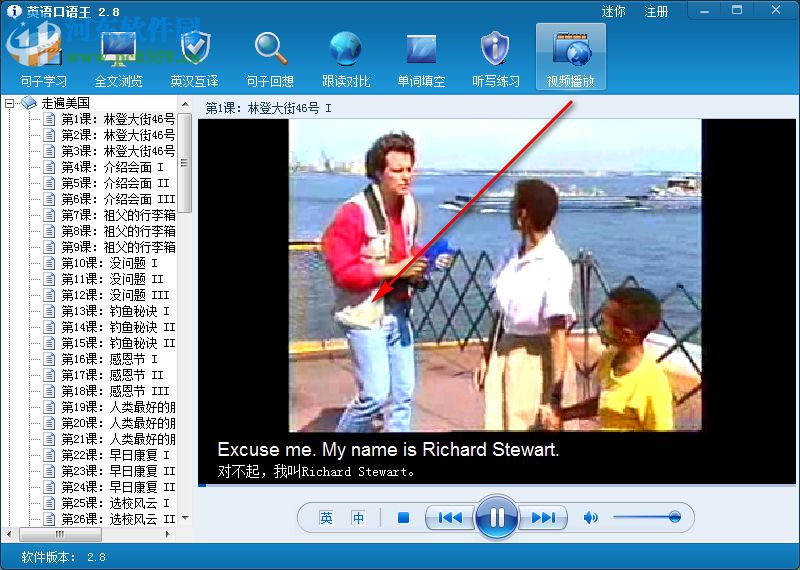Click the lesson title above the video
800x570 pixels.
click(268, 108)
